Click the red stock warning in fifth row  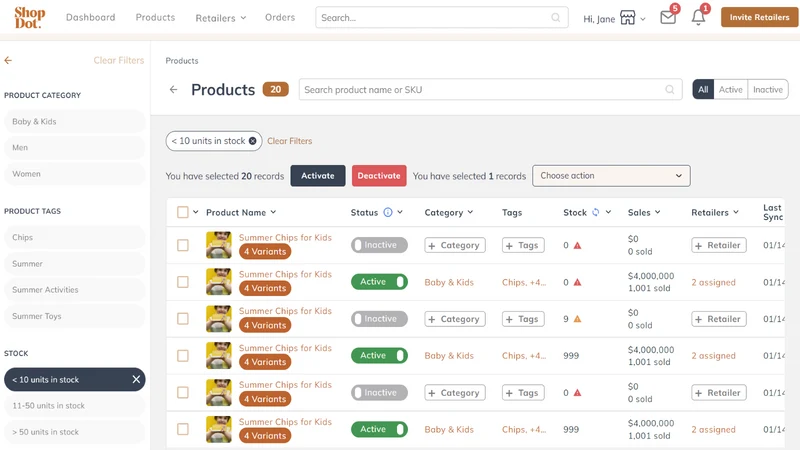(x=578, y=393)
